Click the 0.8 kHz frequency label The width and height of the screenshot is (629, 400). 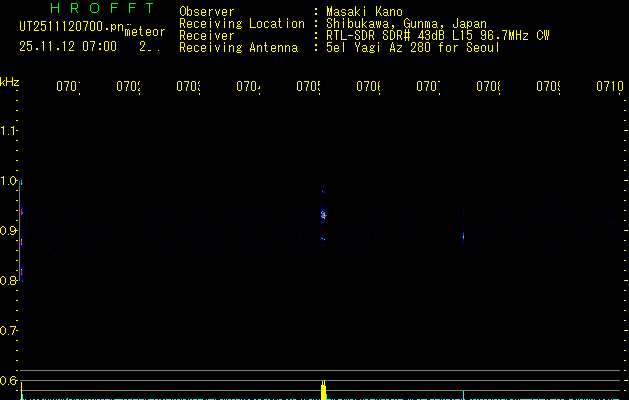[x=8, y=281]
